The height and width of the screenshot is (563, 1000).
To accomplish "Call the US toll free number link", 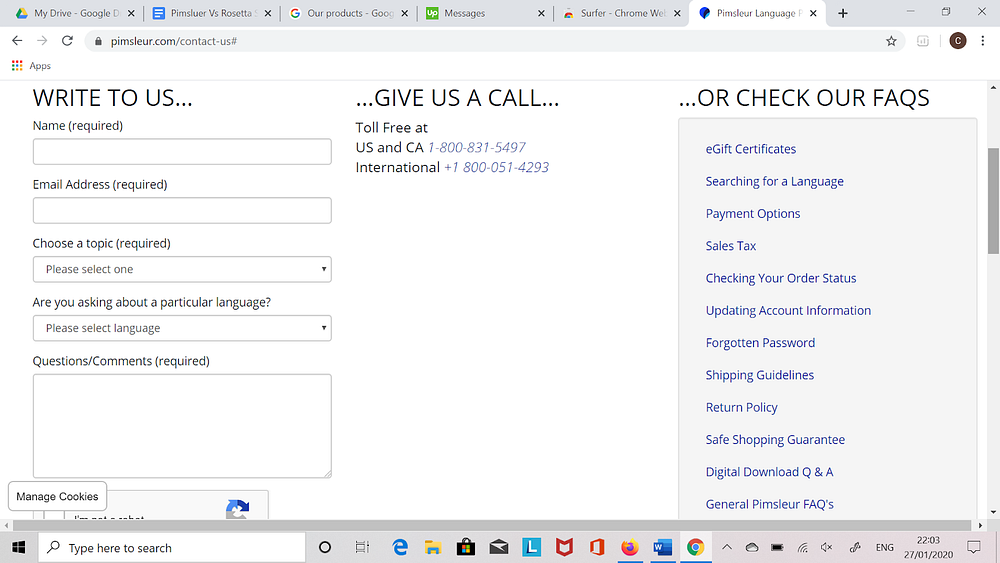I will 476,147.
